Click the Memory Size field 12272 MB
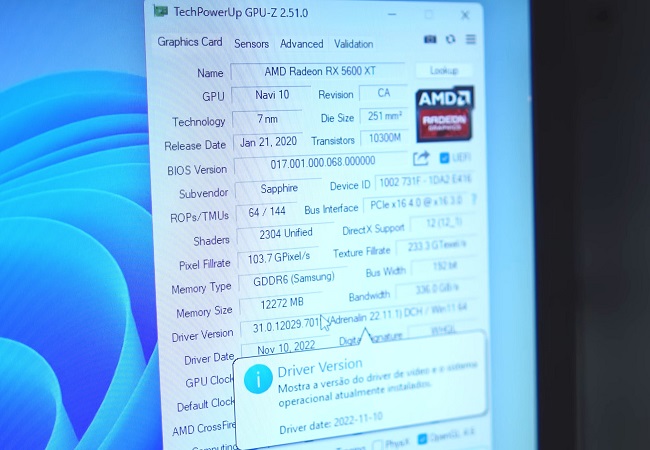This screenshot has width=650, height=450. 281,303
